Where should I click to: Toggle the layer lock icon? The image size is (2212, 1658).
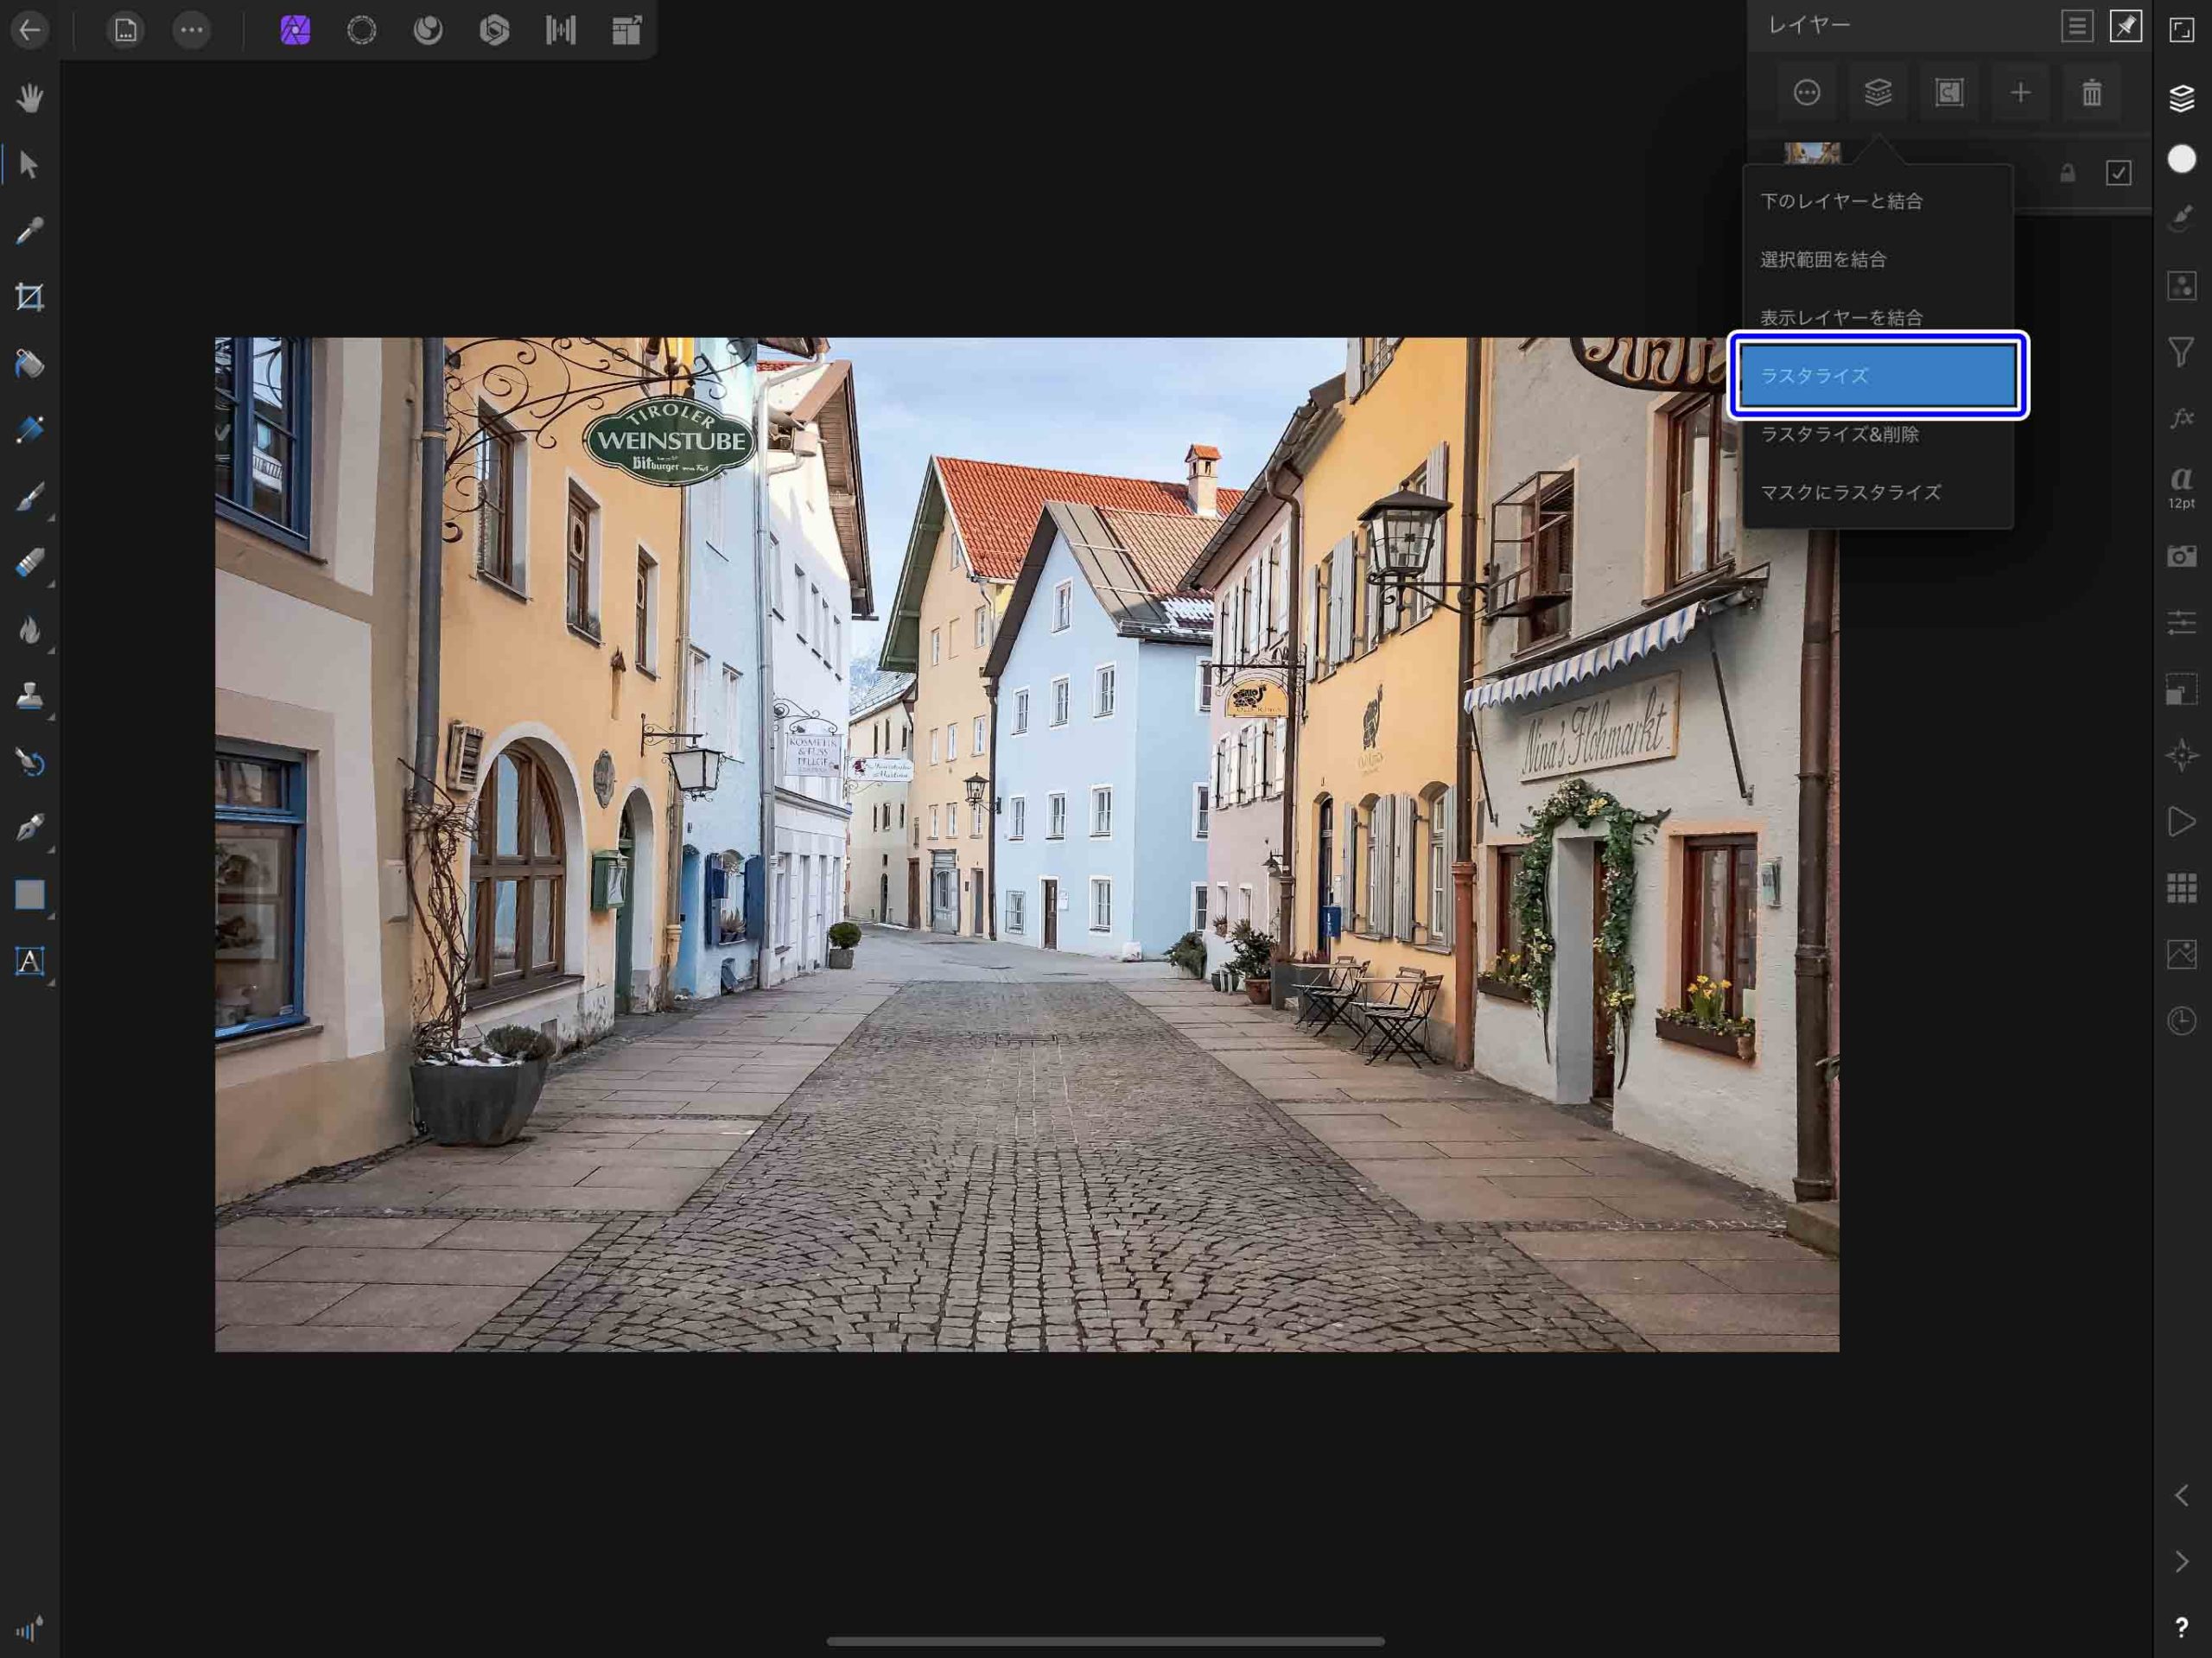(2067, 174)
